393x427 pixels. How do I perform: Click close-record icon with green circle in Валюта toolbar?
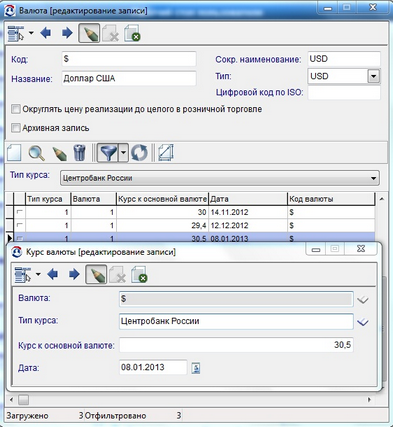(x=132, y=33)
